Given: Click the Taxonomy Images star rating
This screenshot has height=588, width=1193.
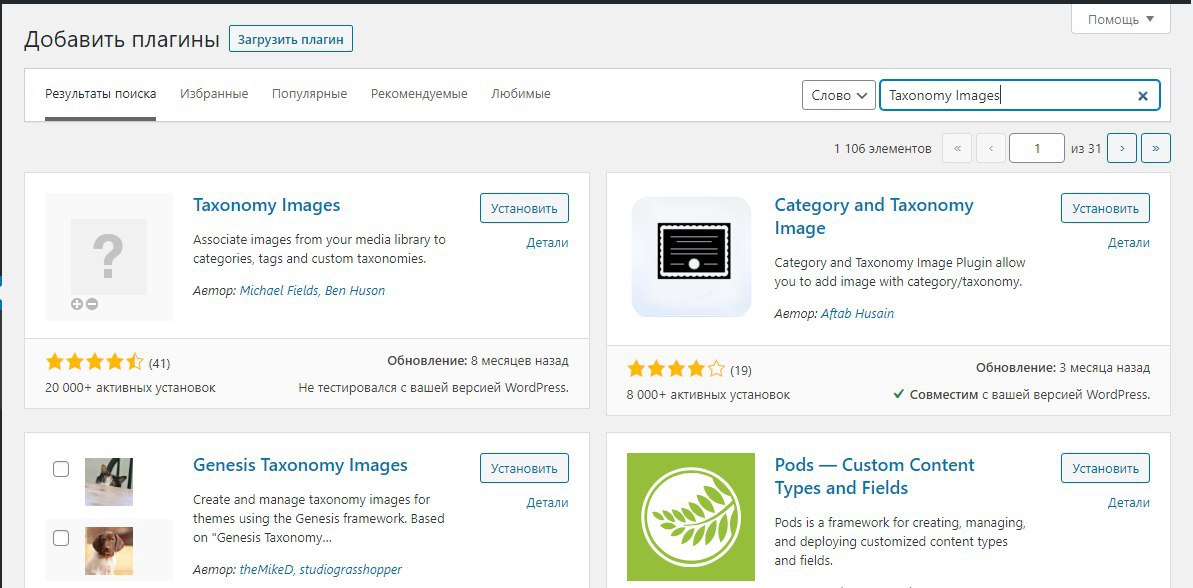Looking at the screenshot, I should coord(94,362).
